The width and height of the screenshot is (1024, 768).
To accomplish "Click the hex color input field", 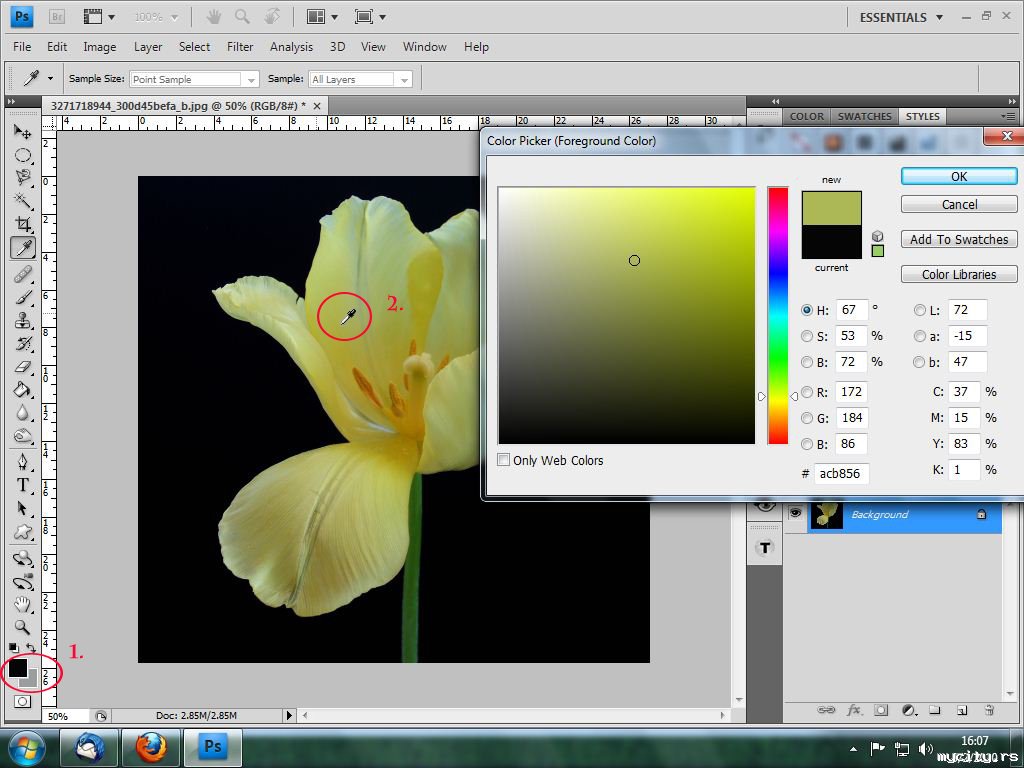I will pos(841,474).
